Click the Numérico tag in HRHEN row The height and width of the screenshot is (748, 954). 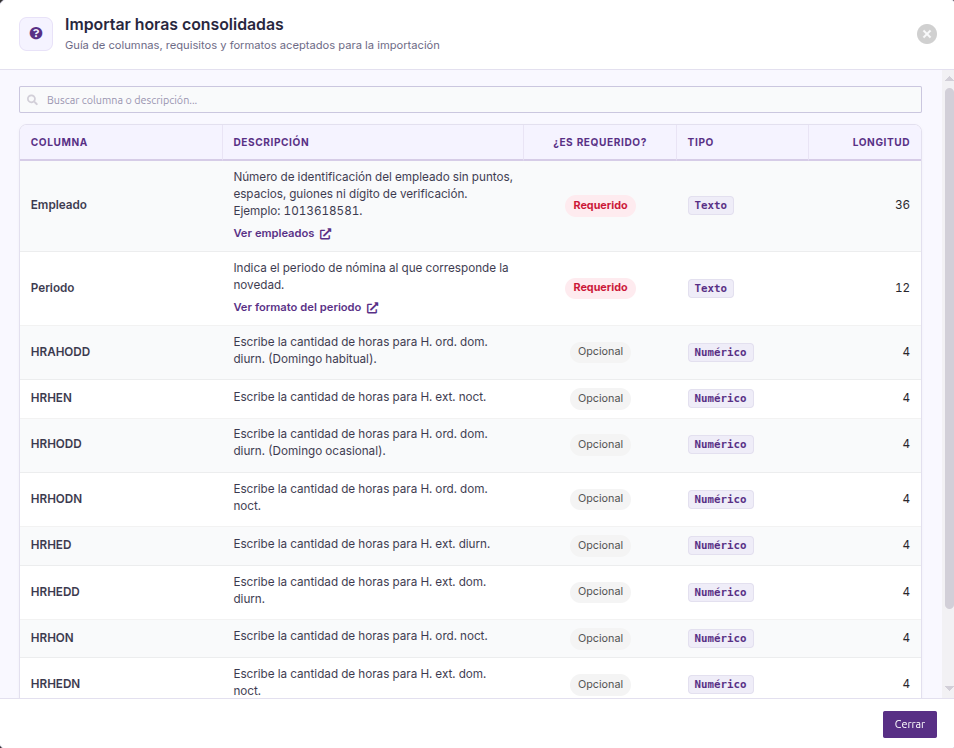tap(720, 399)
